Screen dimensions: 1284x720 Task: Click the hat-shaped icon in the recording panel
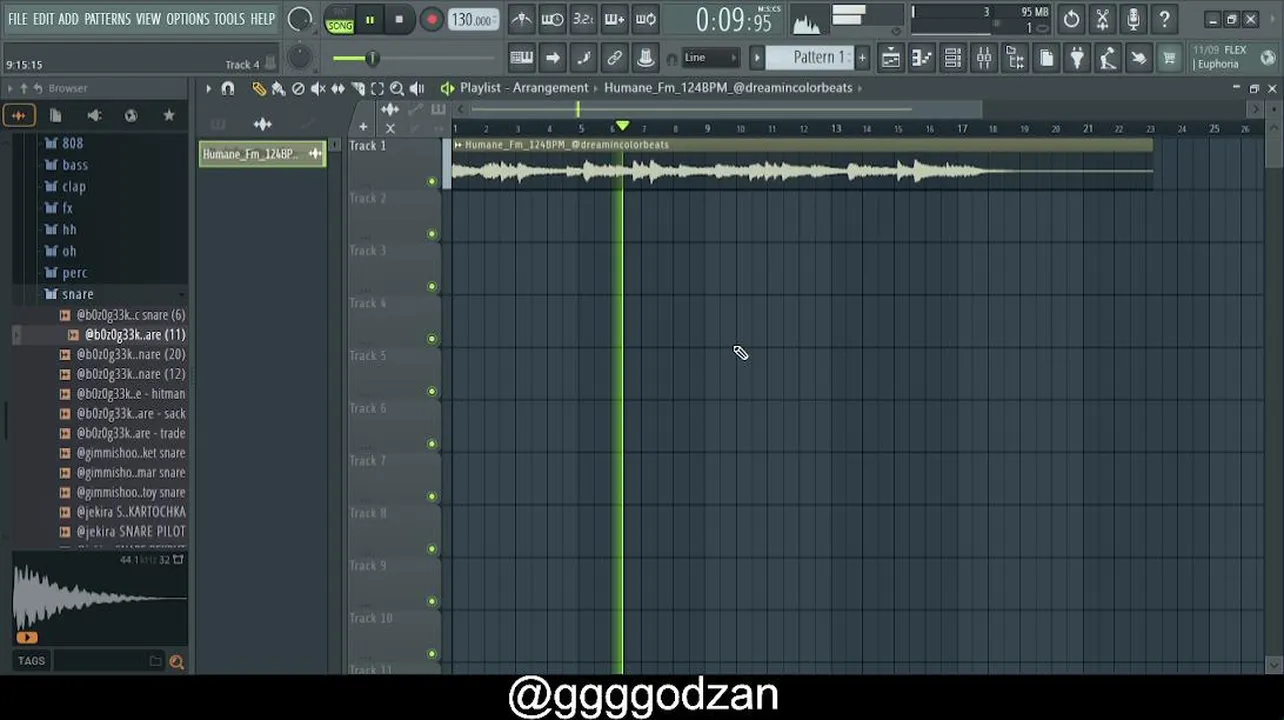[x=646, y=58]
